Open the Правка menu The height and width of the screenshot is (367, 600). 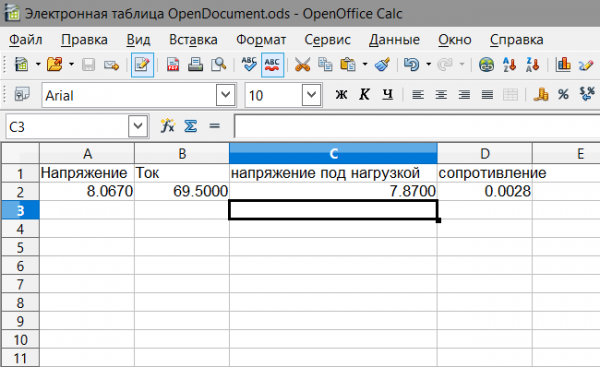[84, 40]
